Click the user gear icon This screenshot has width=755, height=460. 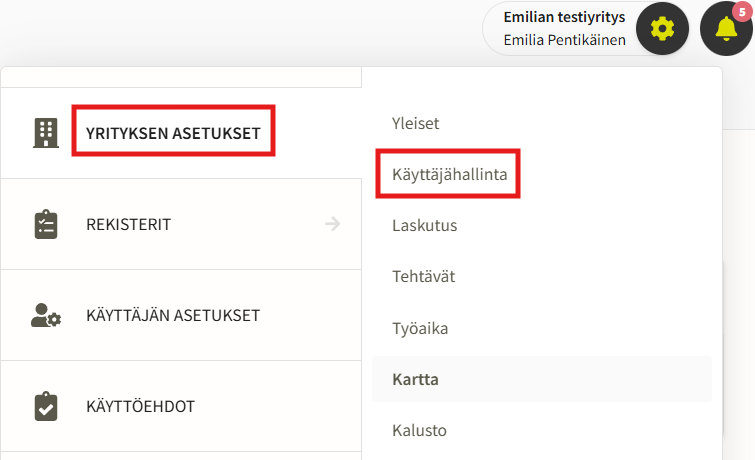click(x=46, y=315)
